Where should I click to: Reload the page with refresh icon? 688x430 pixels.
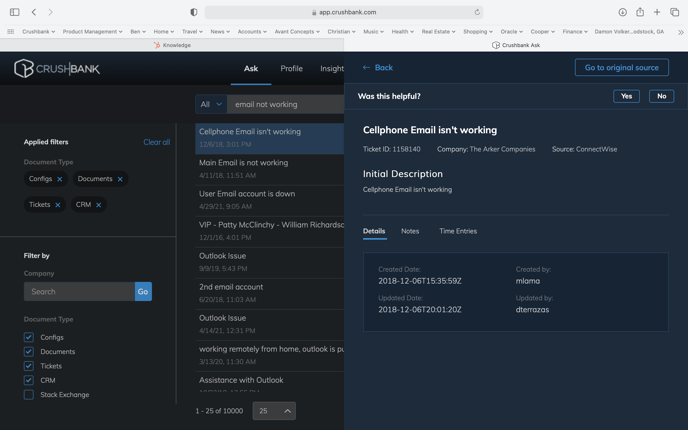click(477, 12)
